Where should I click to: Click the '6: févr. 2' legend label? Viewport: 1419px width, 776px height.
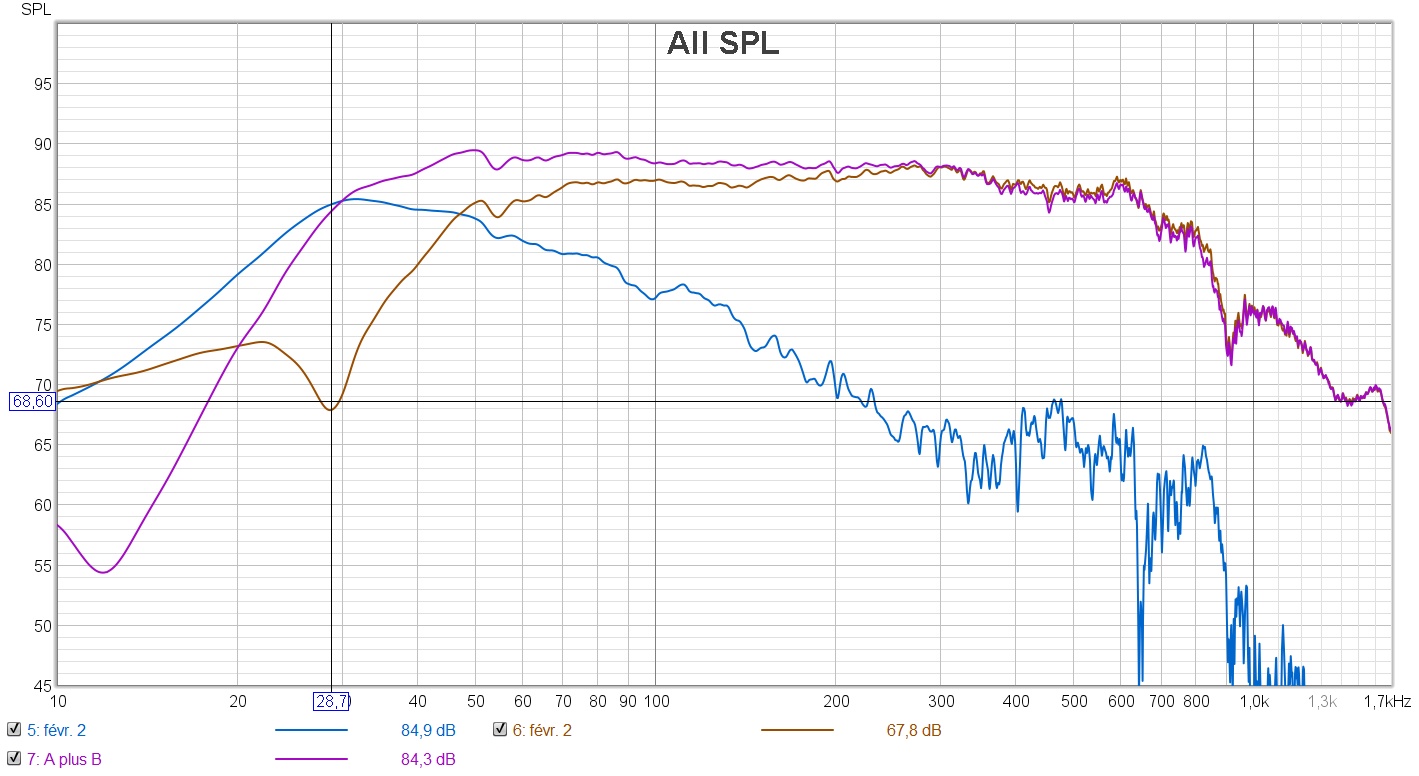coord(542,731)
